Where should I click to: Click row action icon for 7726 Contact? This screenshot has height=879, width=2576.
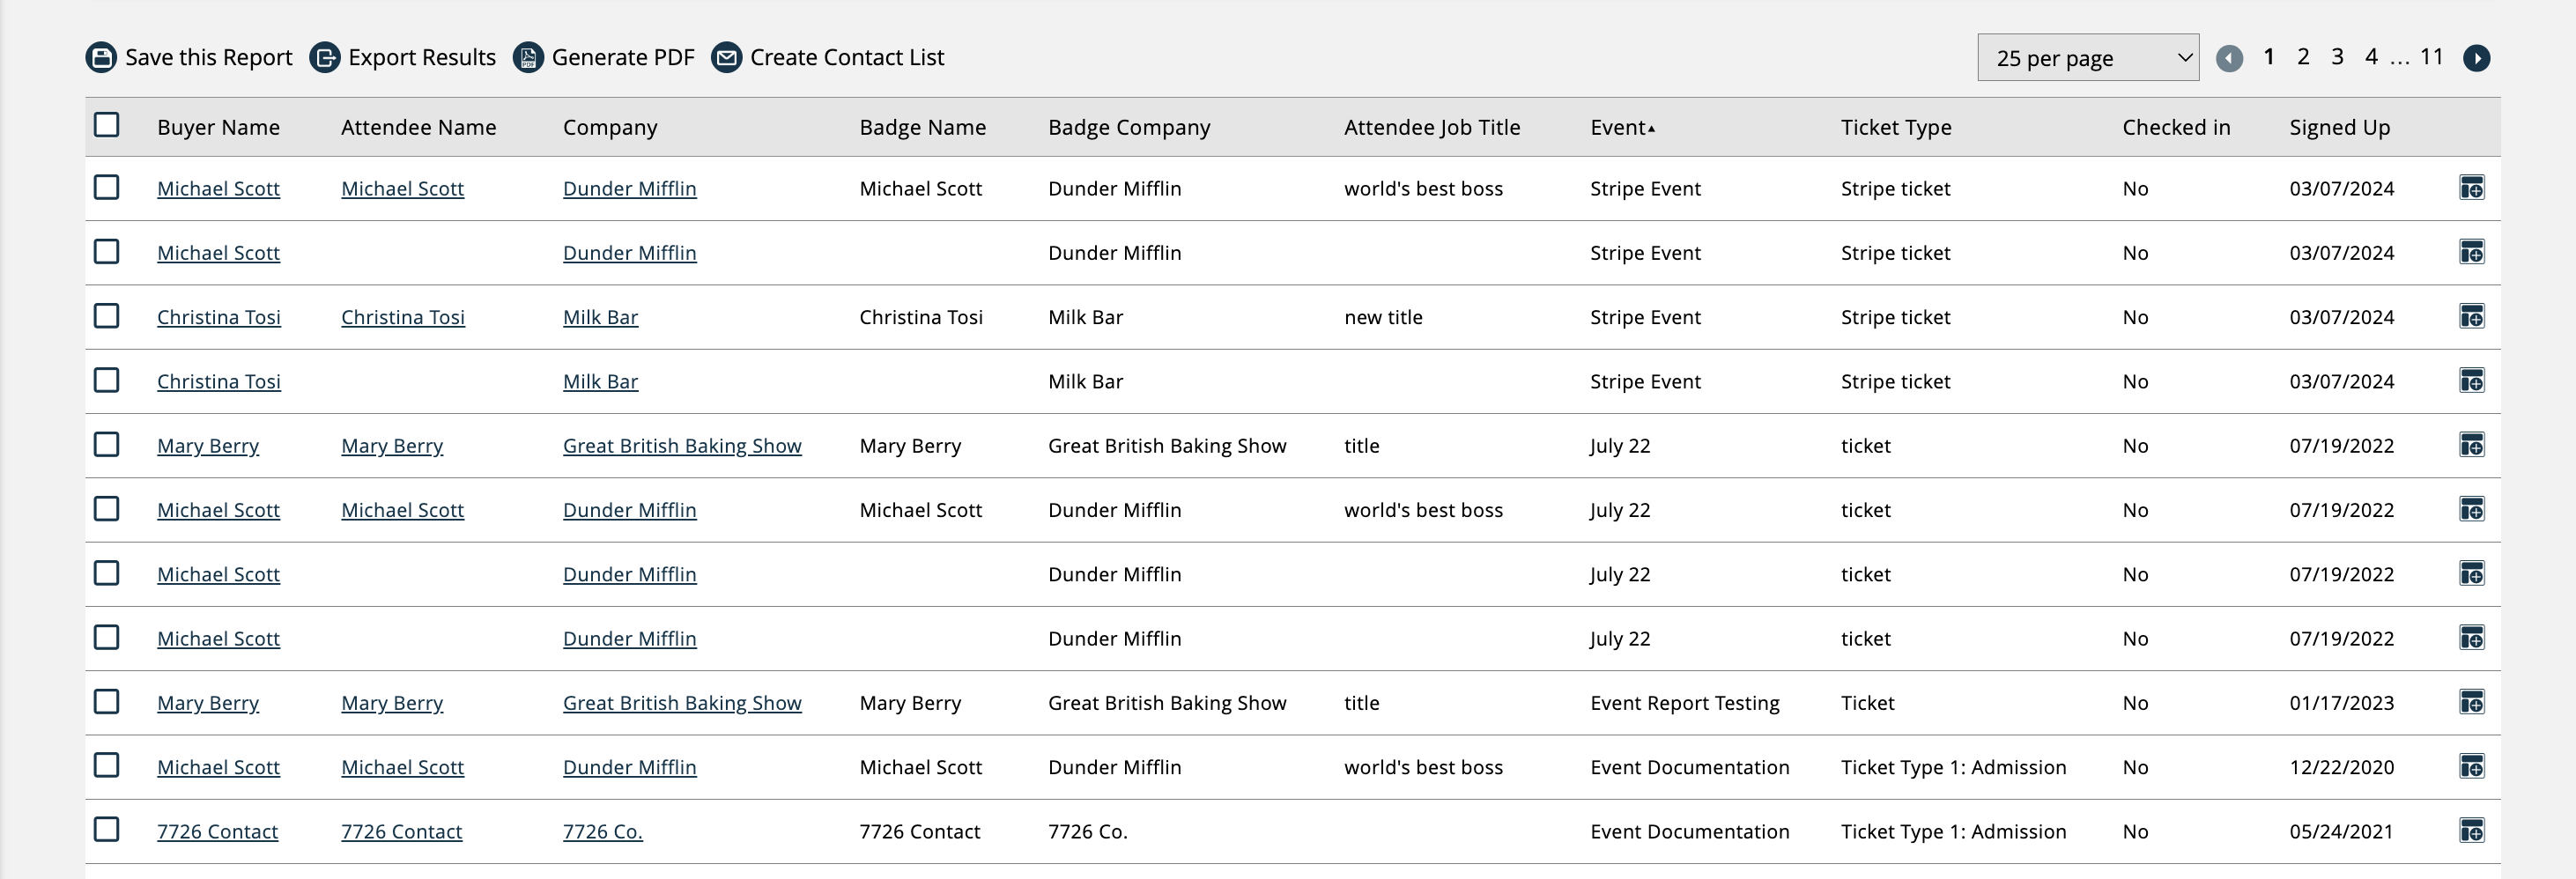click(2471, 830)
